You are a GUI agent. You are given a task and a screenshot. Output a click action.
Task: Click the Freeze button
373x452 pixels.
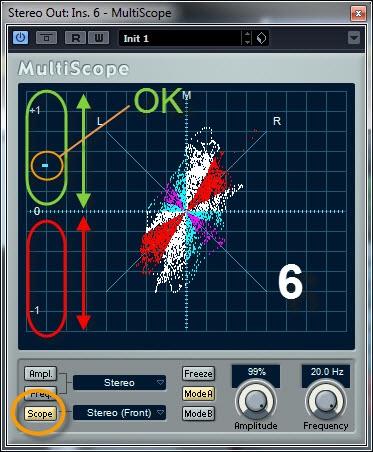[198, 374]
